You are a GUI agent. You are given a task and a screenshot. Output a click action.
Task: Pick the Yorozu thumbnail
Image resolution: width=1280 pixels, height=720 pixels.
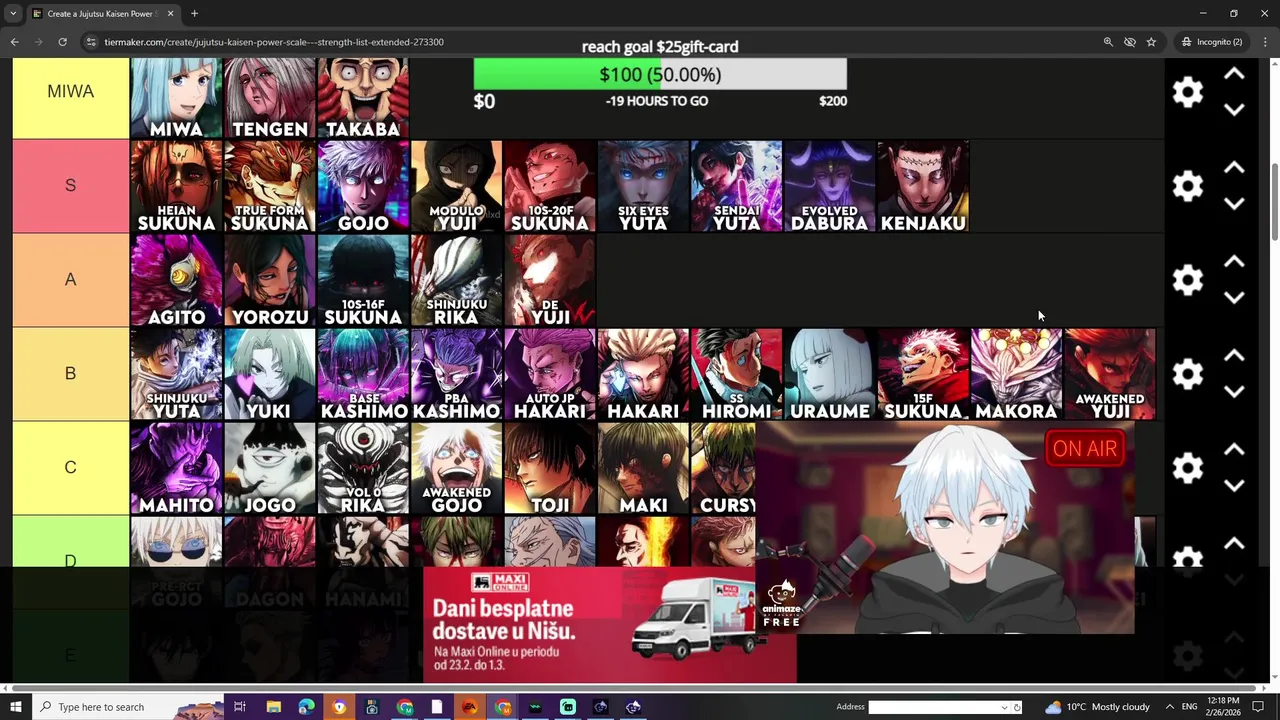tap(270, 280)
